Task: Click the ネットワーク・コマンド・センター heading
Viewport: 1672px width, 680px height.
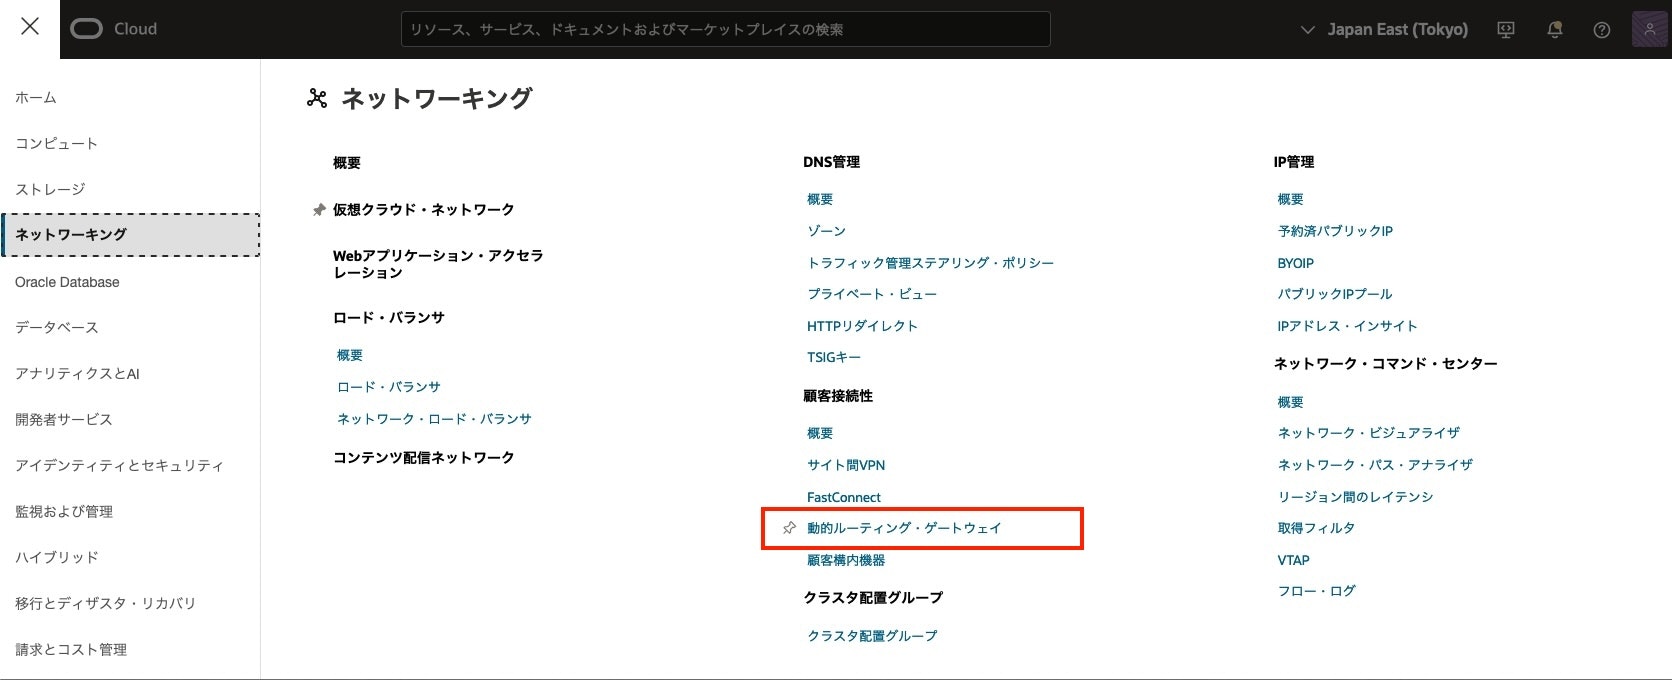Action: coord(1385,364)
